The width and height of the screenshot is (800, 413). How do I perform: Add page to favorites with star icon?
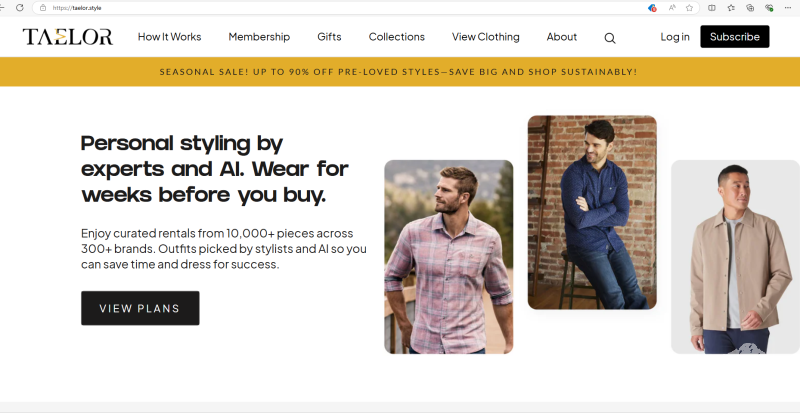pyautogui.click(x=689, y=7)
